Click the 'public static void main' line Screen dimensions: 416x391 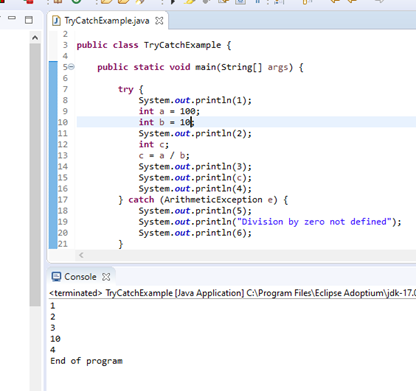click(200, 67)
